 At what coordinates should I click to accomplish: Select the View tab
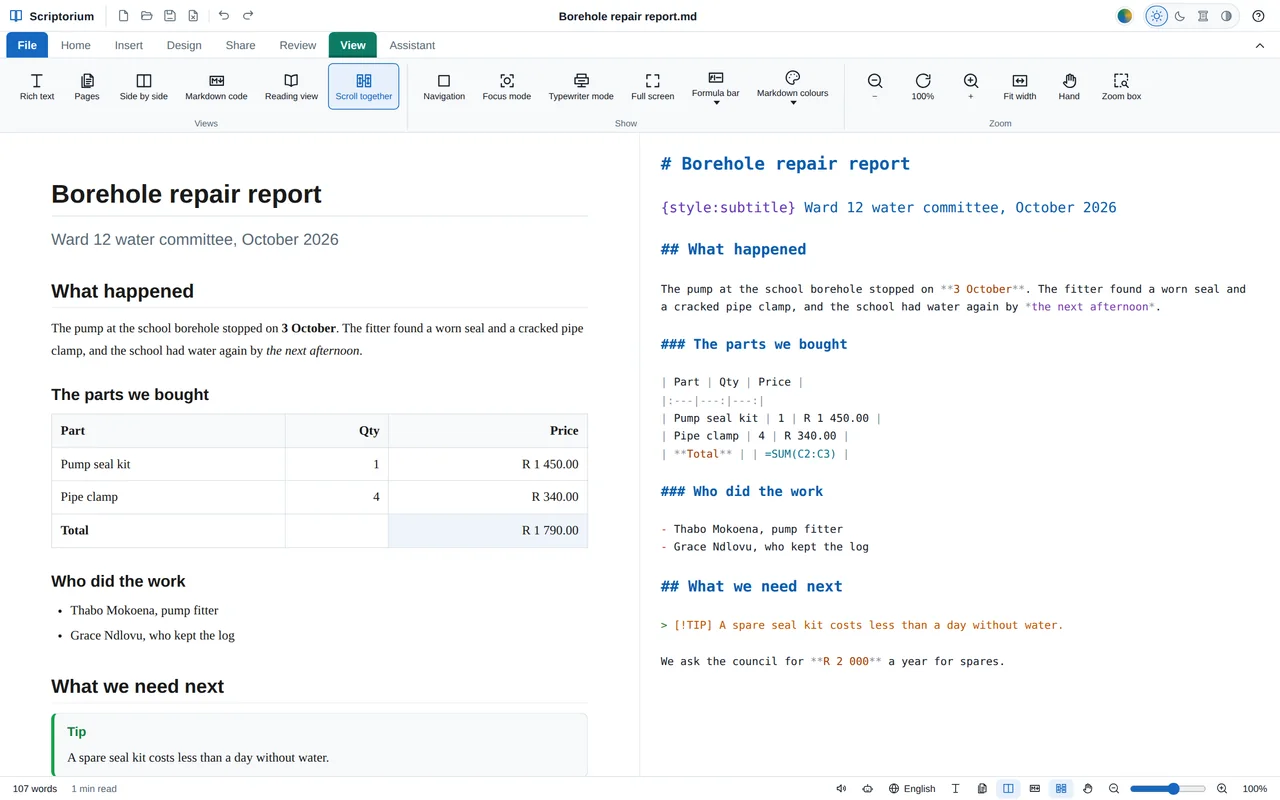(x=353, y=45)
